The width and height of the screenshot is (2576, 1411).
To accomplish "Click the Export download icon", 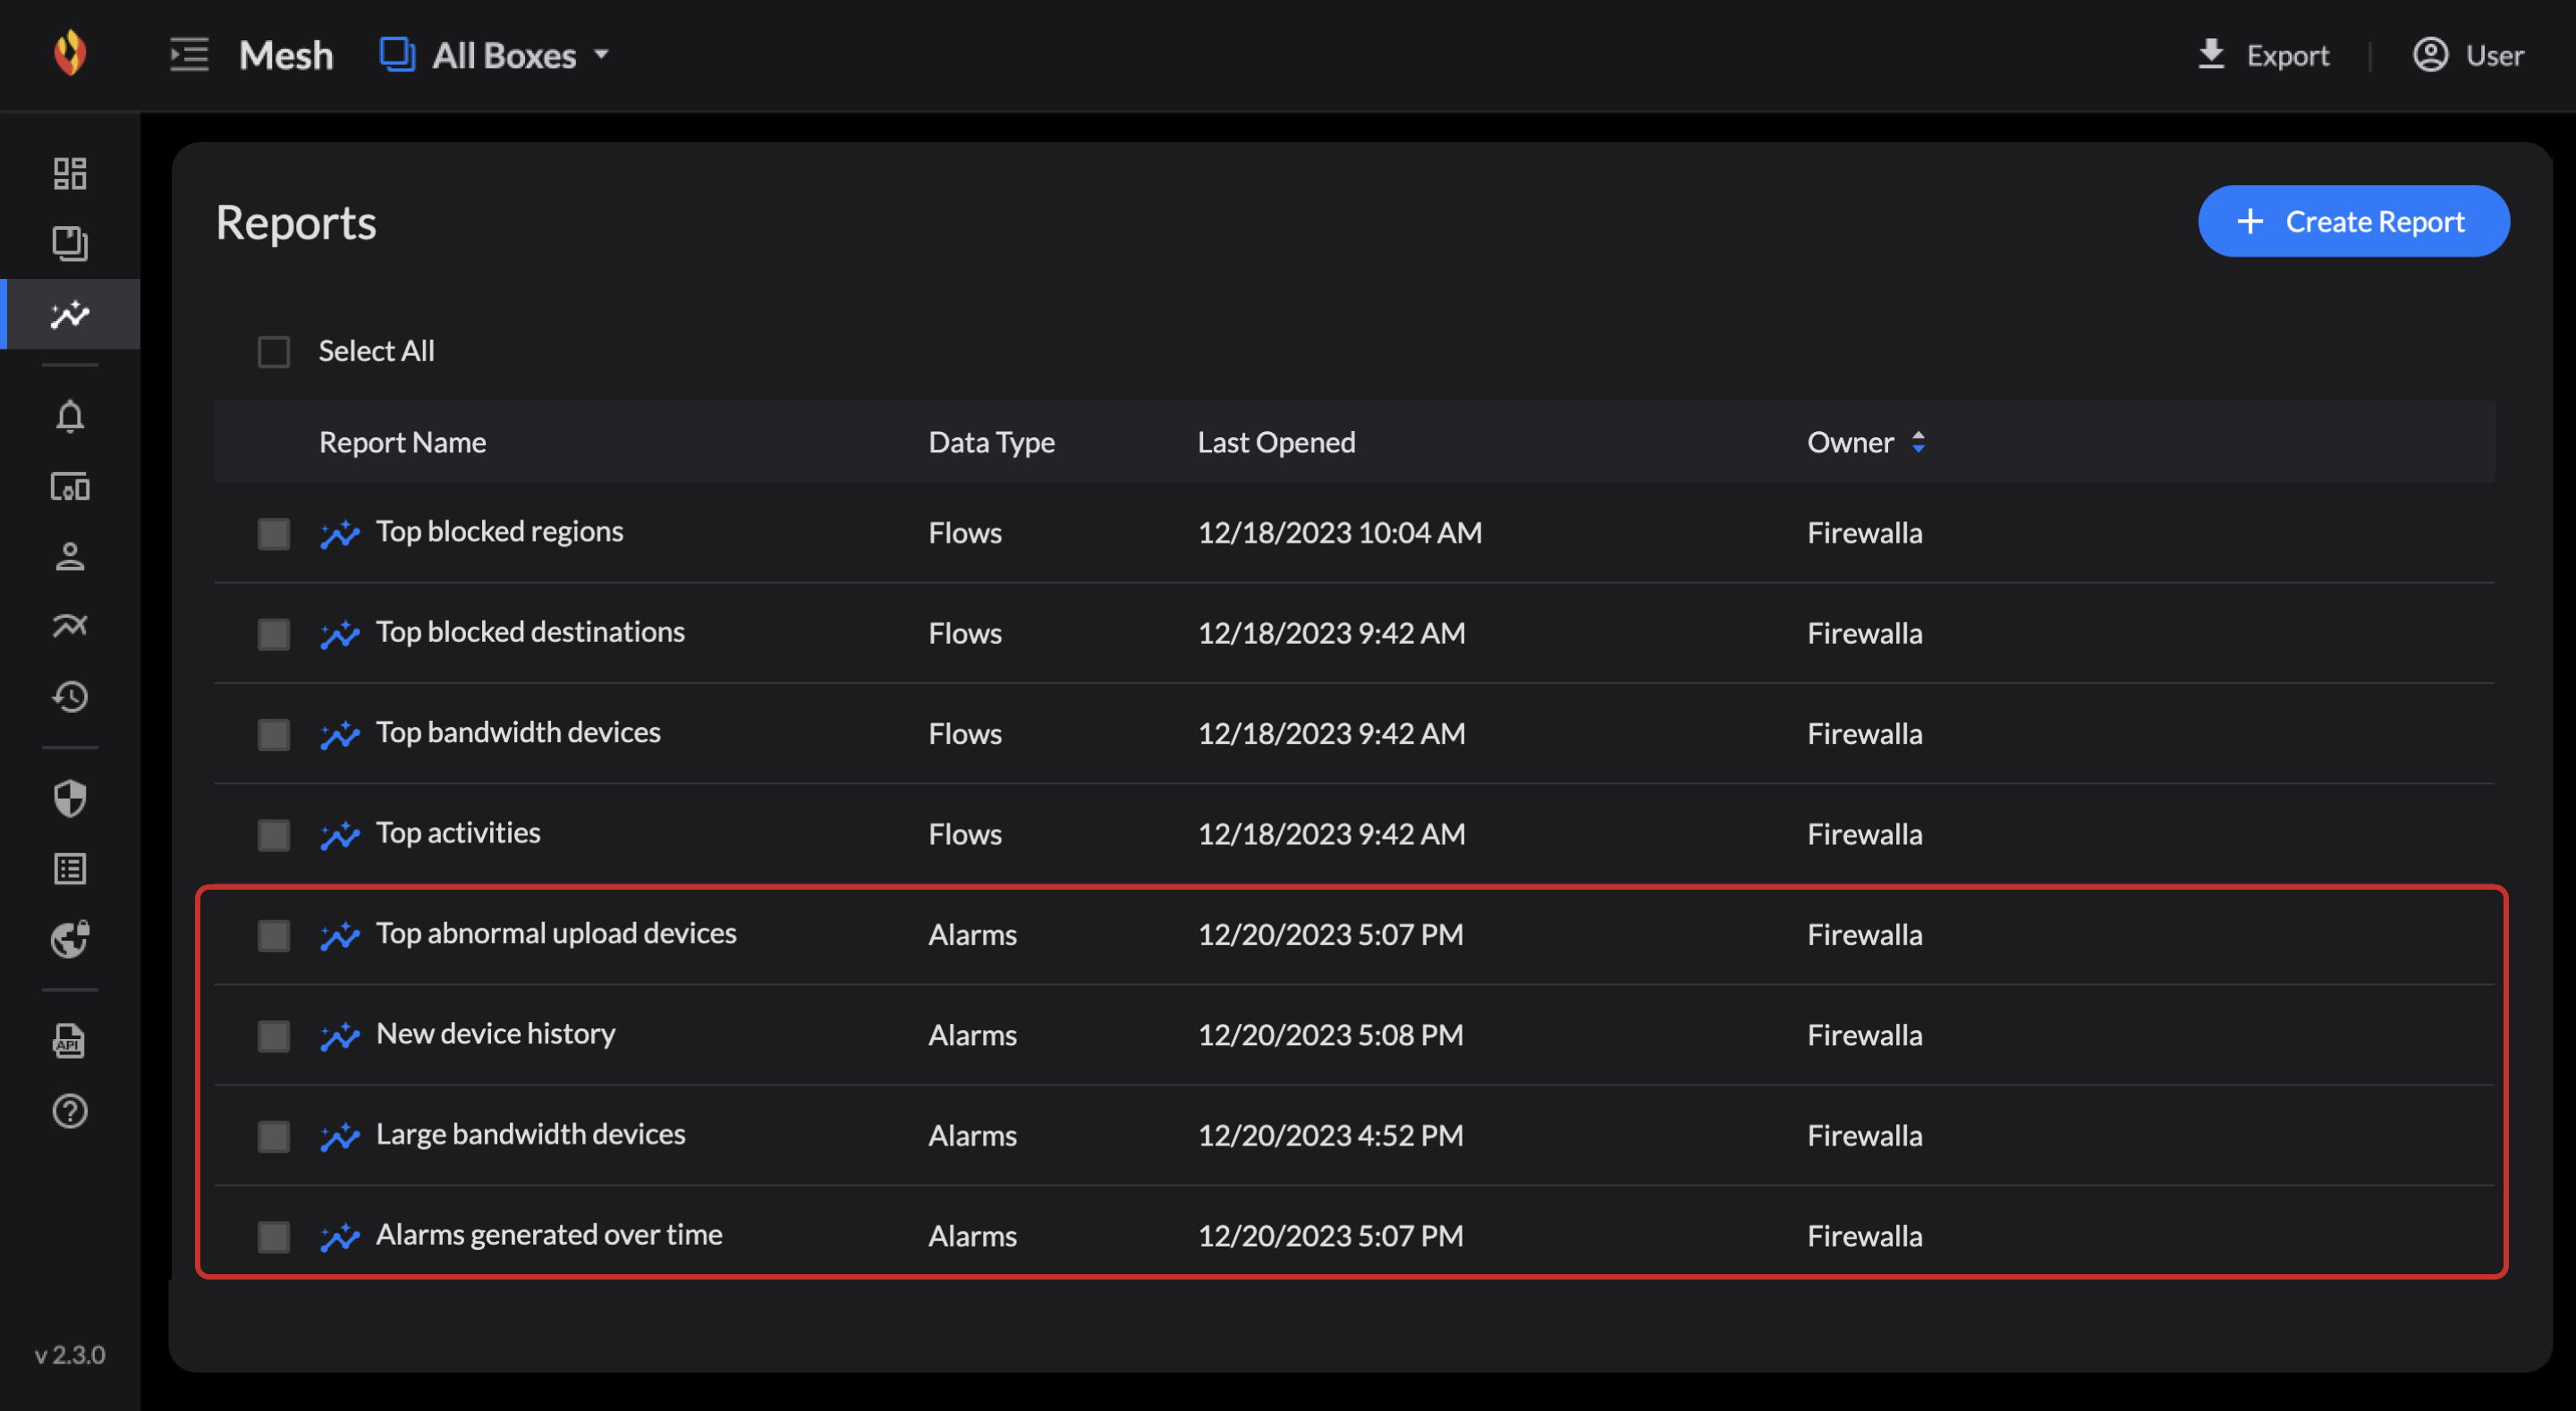I will [2211, 54].
